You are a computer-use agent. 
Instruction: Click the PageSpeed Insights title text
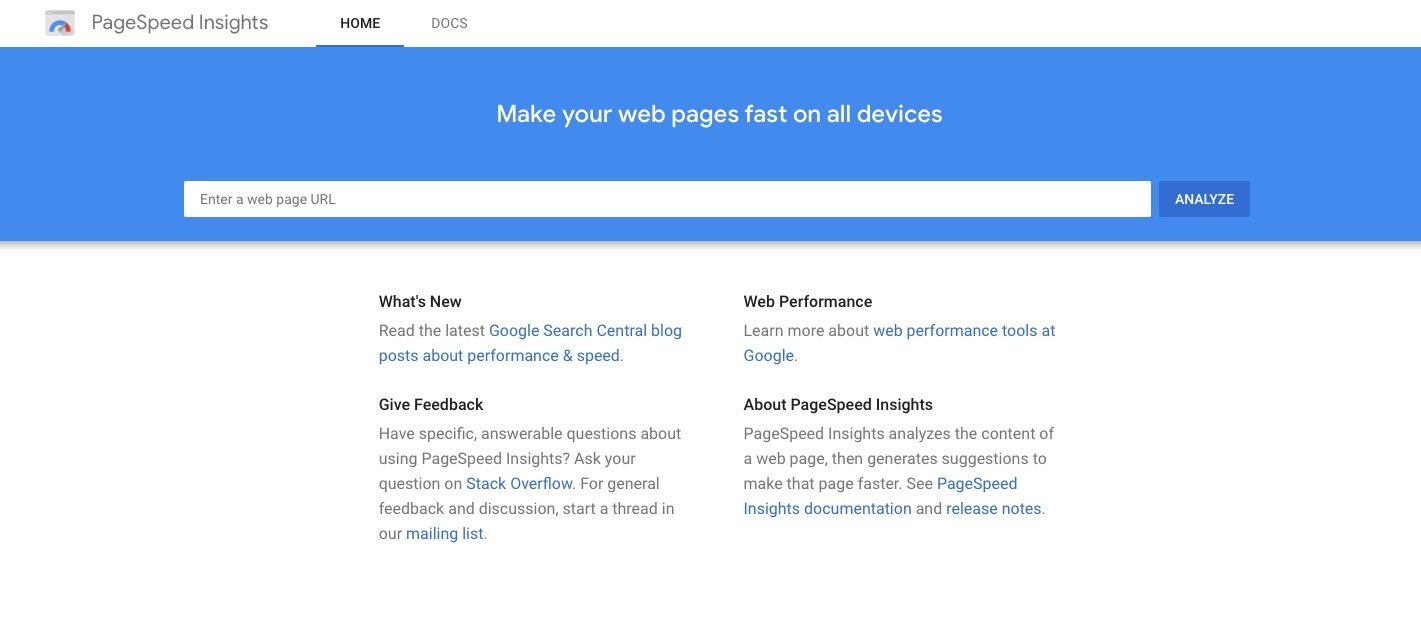click(x=180, y=23)
